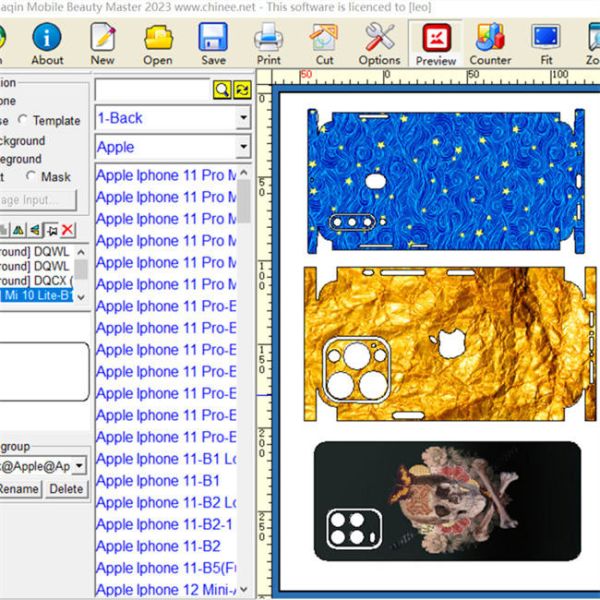Click the About toolbar icon
This screenshot has width=600, height=600.
click(x=46, y=43)
